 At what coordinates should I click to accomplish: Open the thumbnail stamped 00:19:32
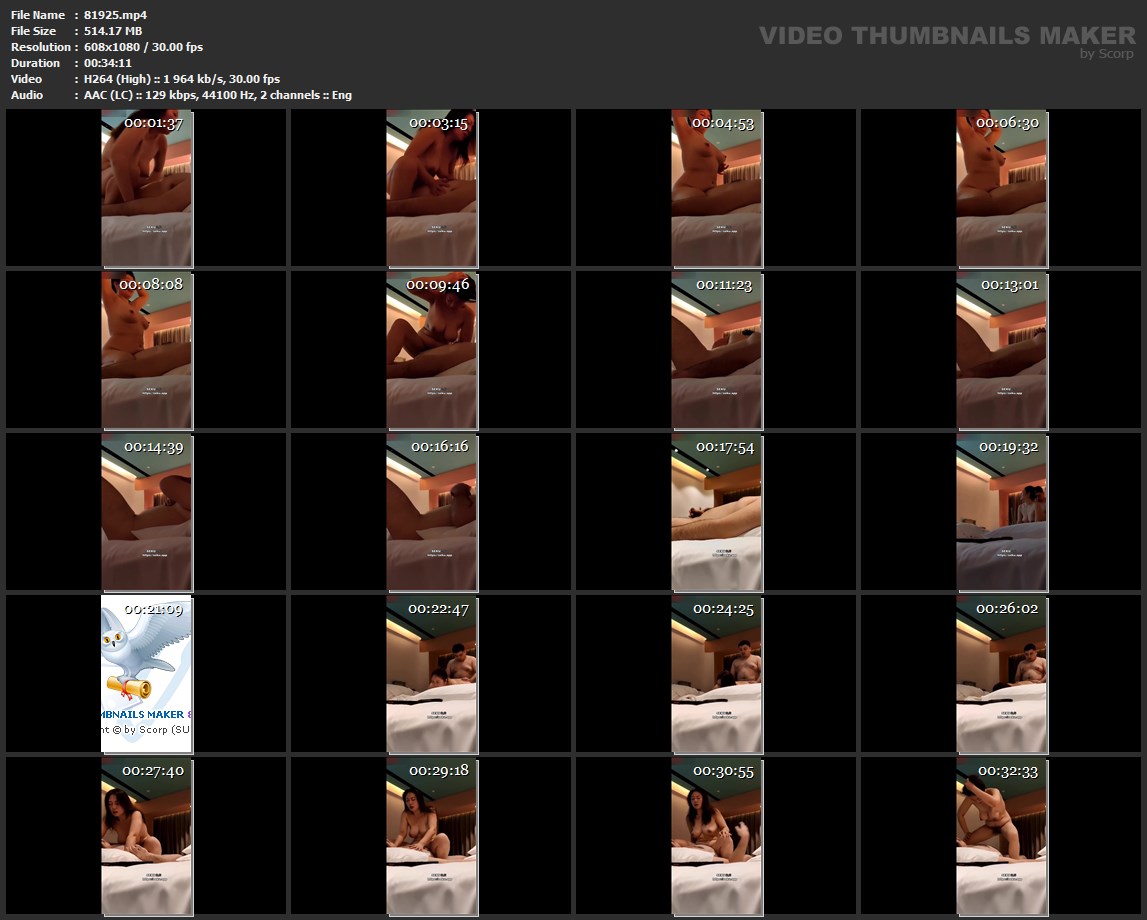(1001, 512)
